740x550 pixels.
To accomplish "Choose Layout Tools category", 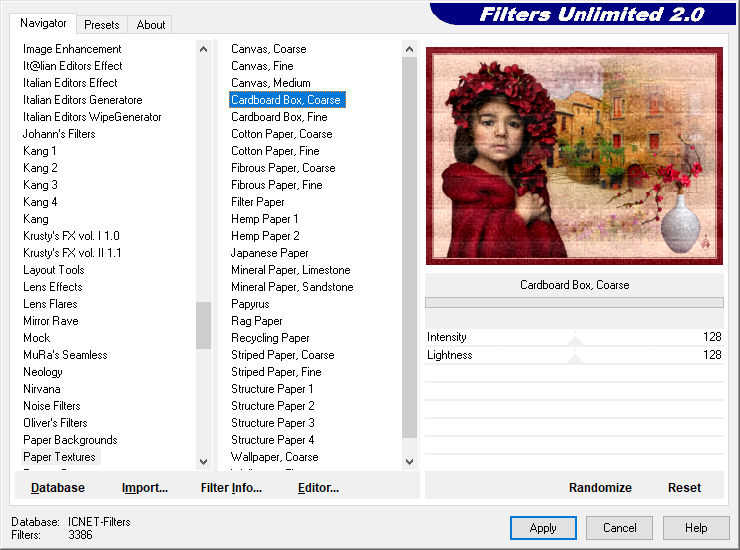I will click(54, 270).
